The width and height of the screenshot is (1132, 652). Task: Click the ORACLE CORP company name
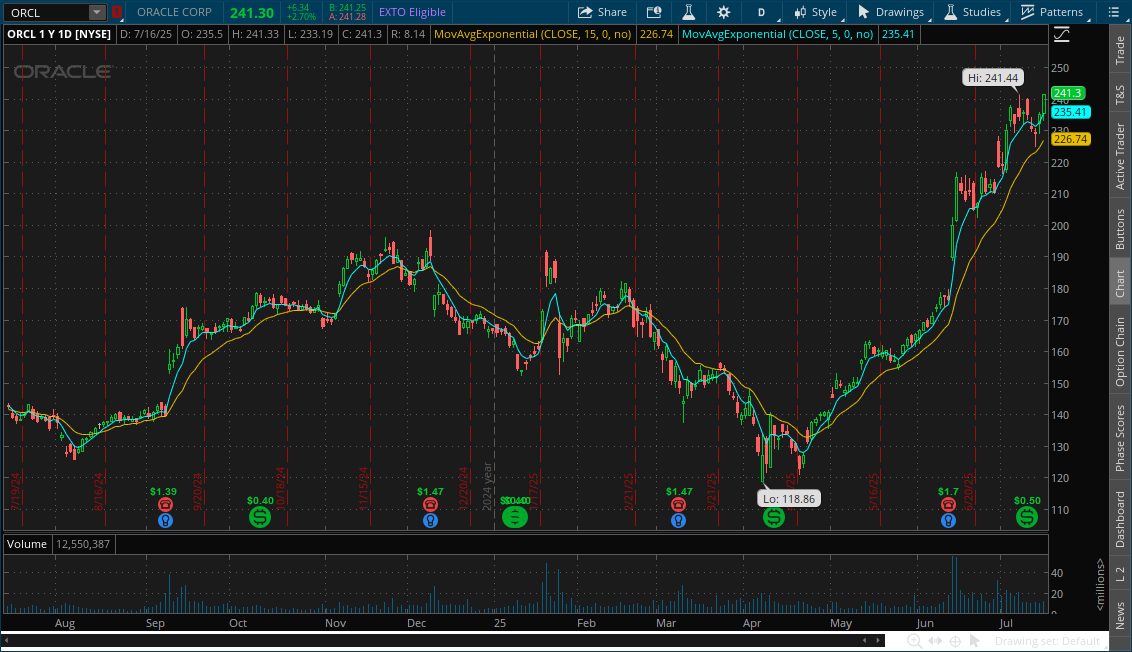174,12
